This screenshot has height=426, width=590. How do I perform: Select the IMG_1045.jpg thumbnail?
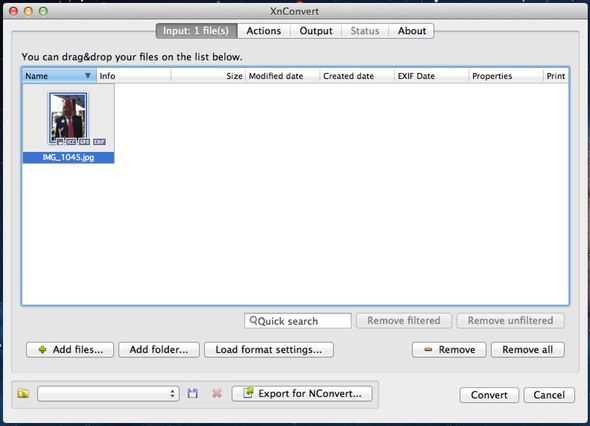68,118
